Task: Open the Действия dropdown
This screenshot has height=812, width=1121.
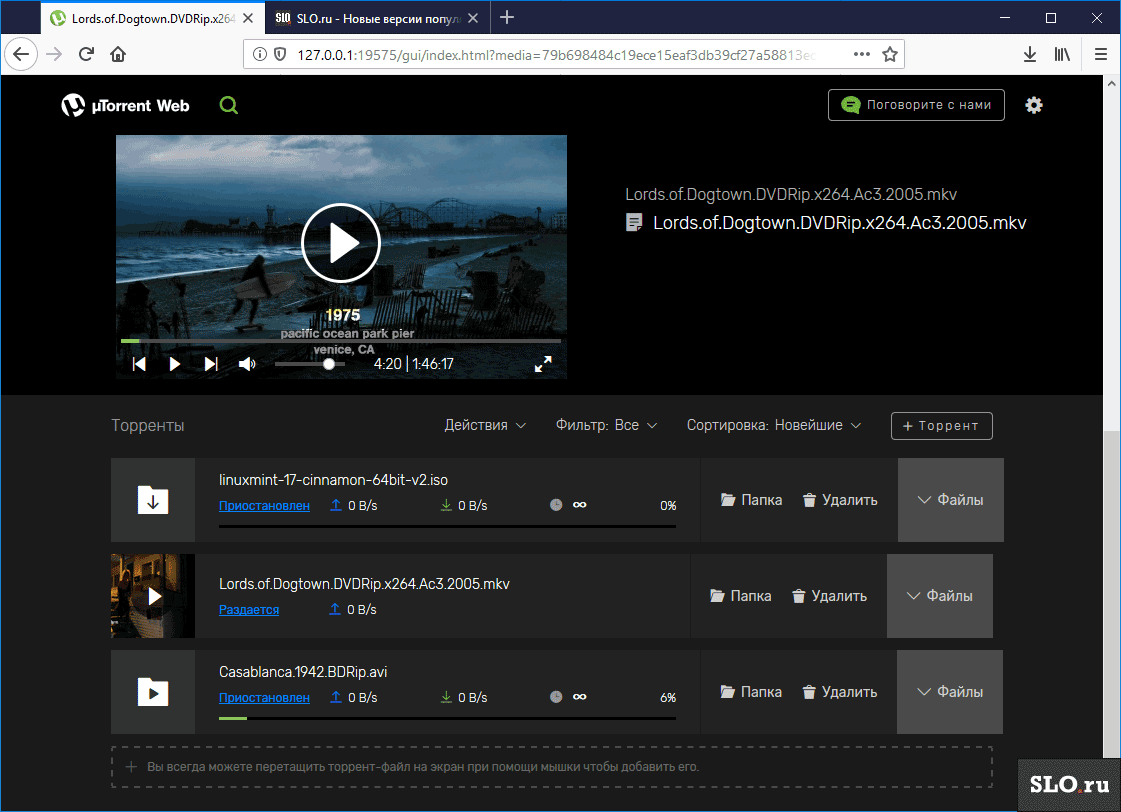Action: coord(485,425)
